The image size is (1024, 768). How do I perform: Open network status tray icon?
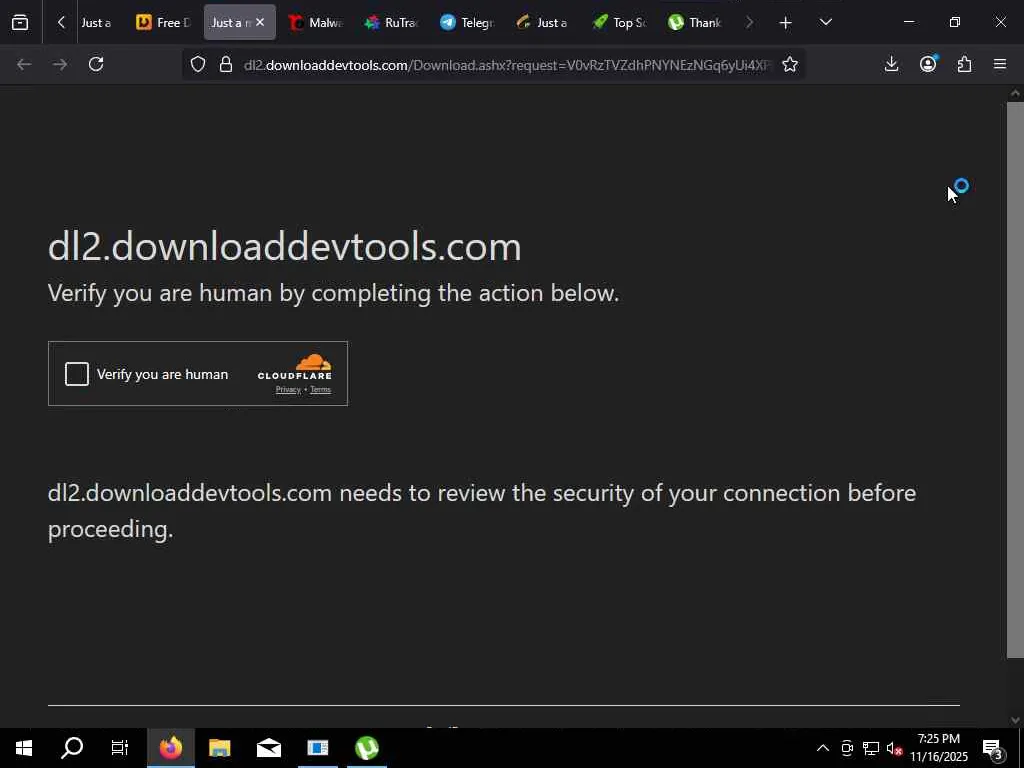click(871, 748)
